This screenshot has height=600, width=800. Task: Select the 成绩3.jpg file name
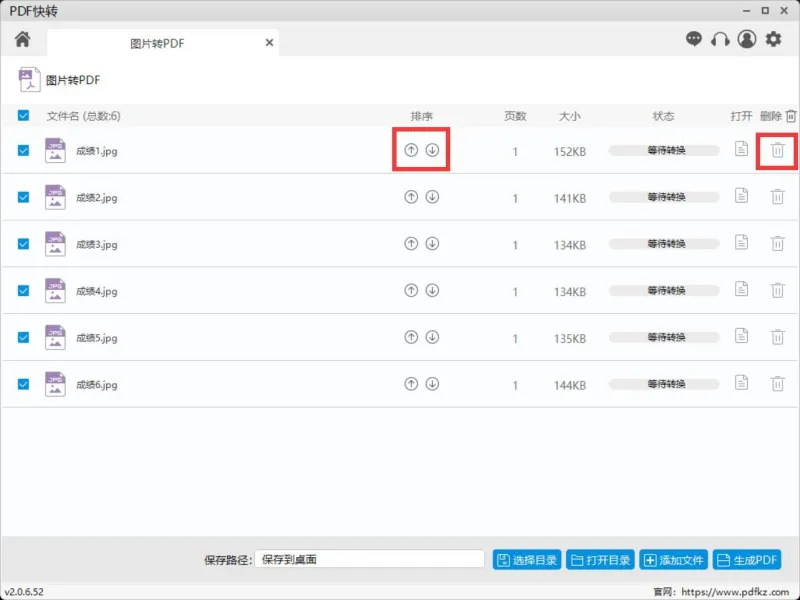click(97, 244)
